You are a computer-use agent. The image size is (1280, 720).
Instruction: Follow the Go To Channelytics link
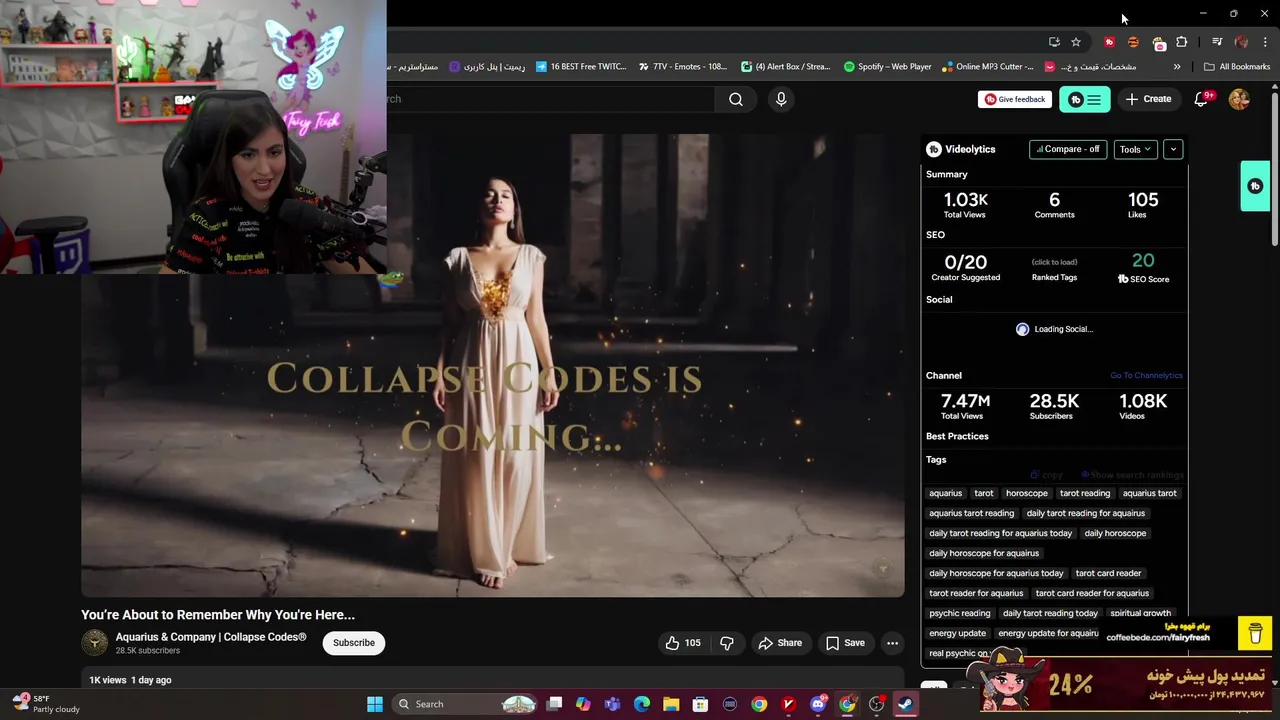pyautogui.click(x=1146, y=376)
